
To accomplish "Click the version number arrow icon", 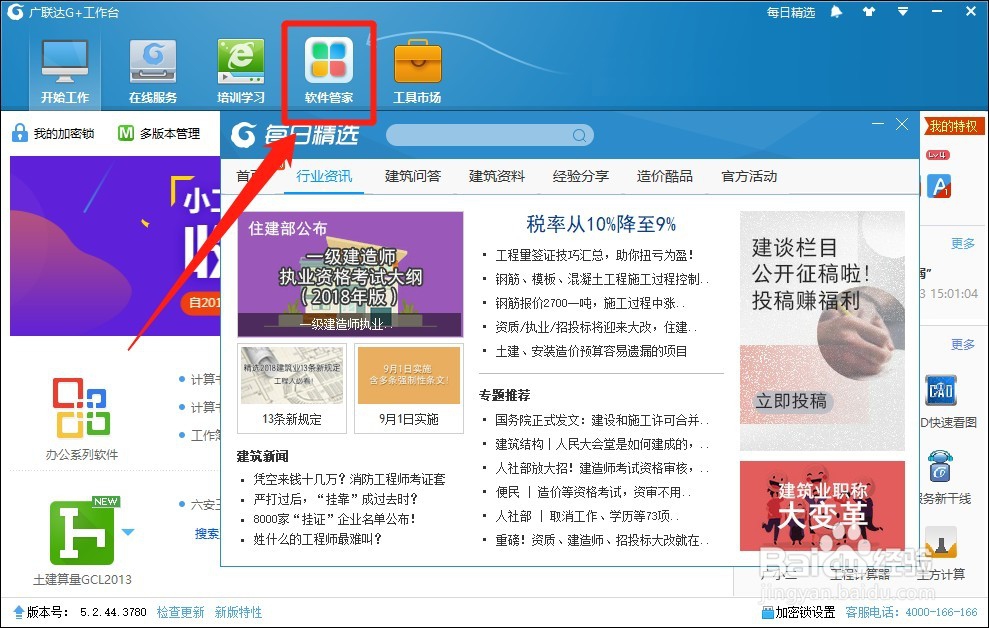I will (x=18, y=612).
